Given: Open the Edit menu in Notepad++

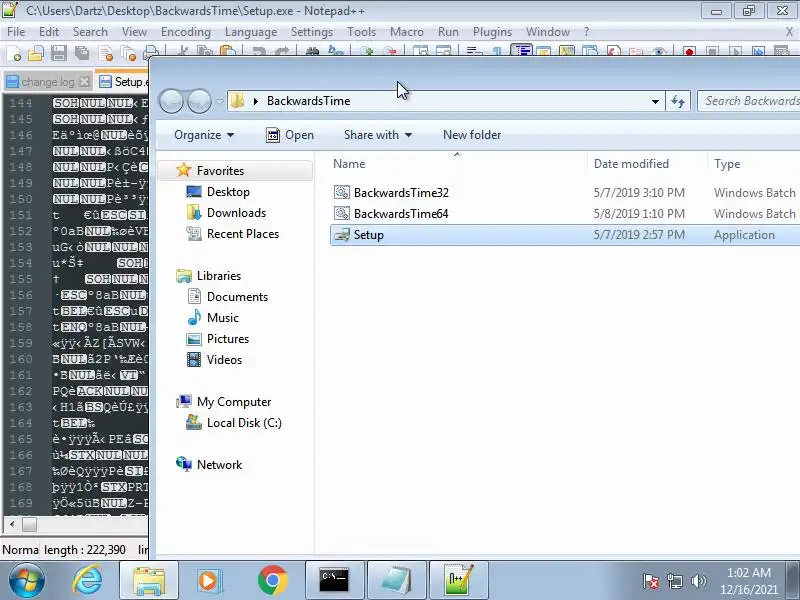Looking at the screenshot, I should point(49,32).
